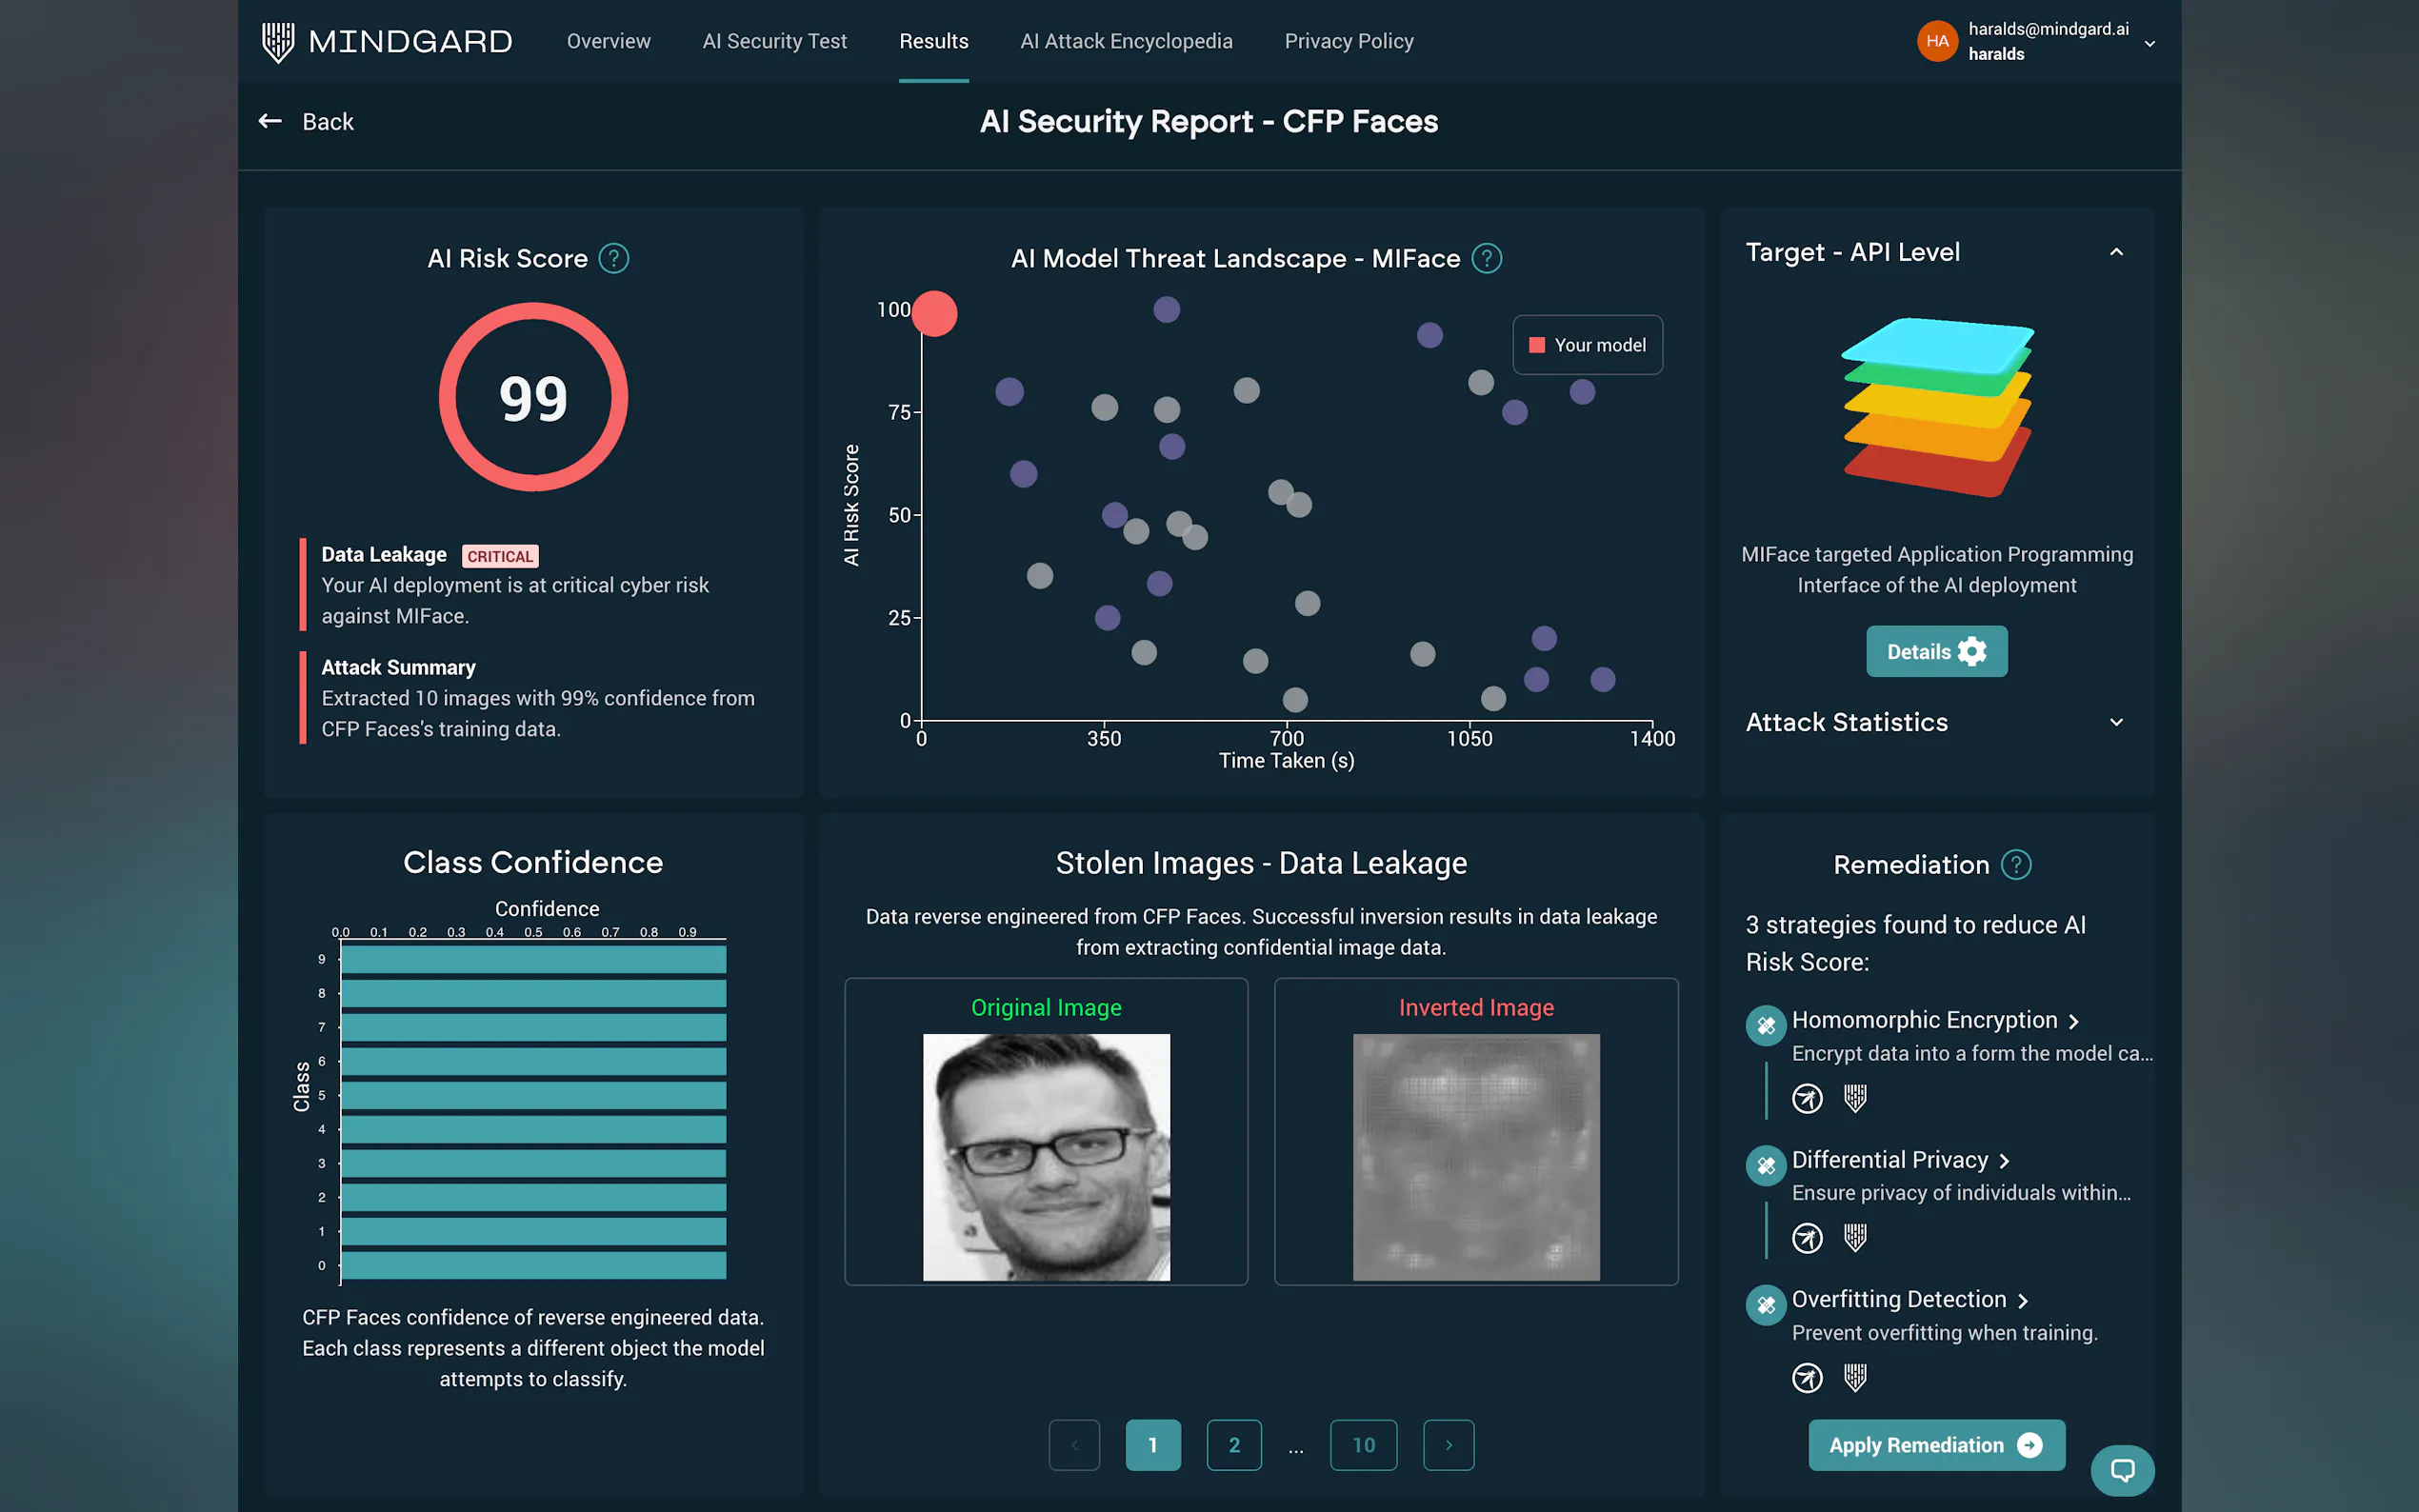Open the user account dropdown arrow

tap(2149, 43)
